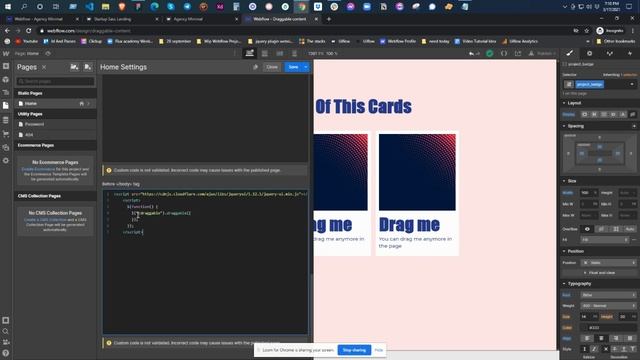The width and height of the screenshot is (640, 360).
Task: Click the Search pages input field
Action: (x=55, y=82)
